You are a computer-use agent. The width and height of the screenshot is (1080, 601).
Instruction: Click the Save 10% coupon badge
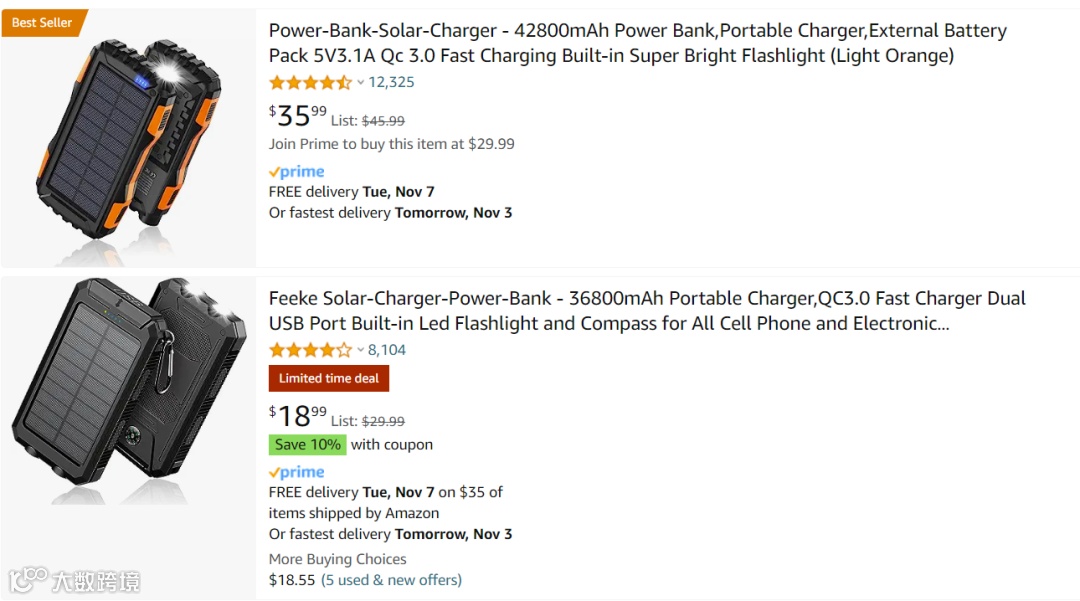click(308, 445)
